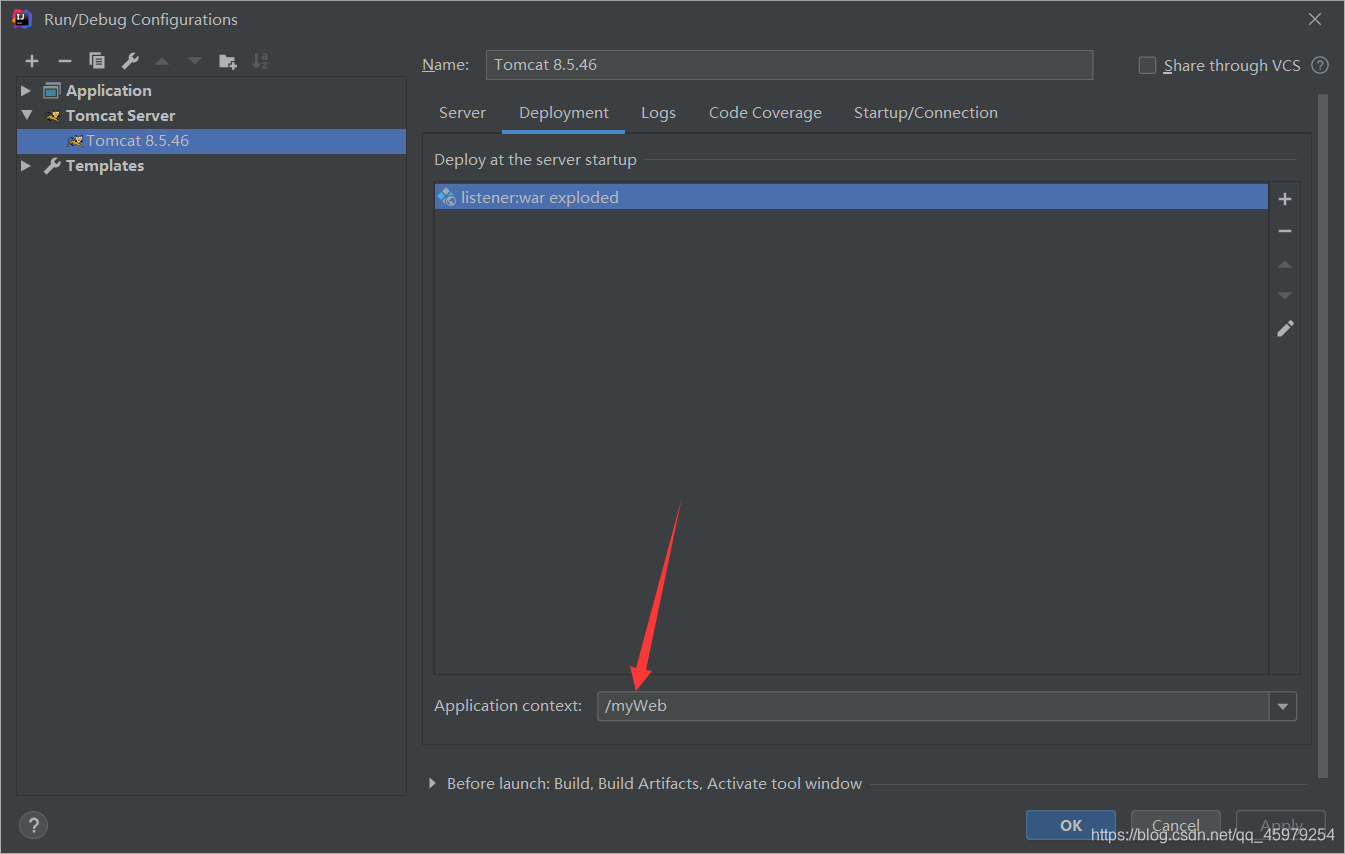
Task: Open Application context dropdown arrow
Action: pyautogui.click(x=1283, y=706)
